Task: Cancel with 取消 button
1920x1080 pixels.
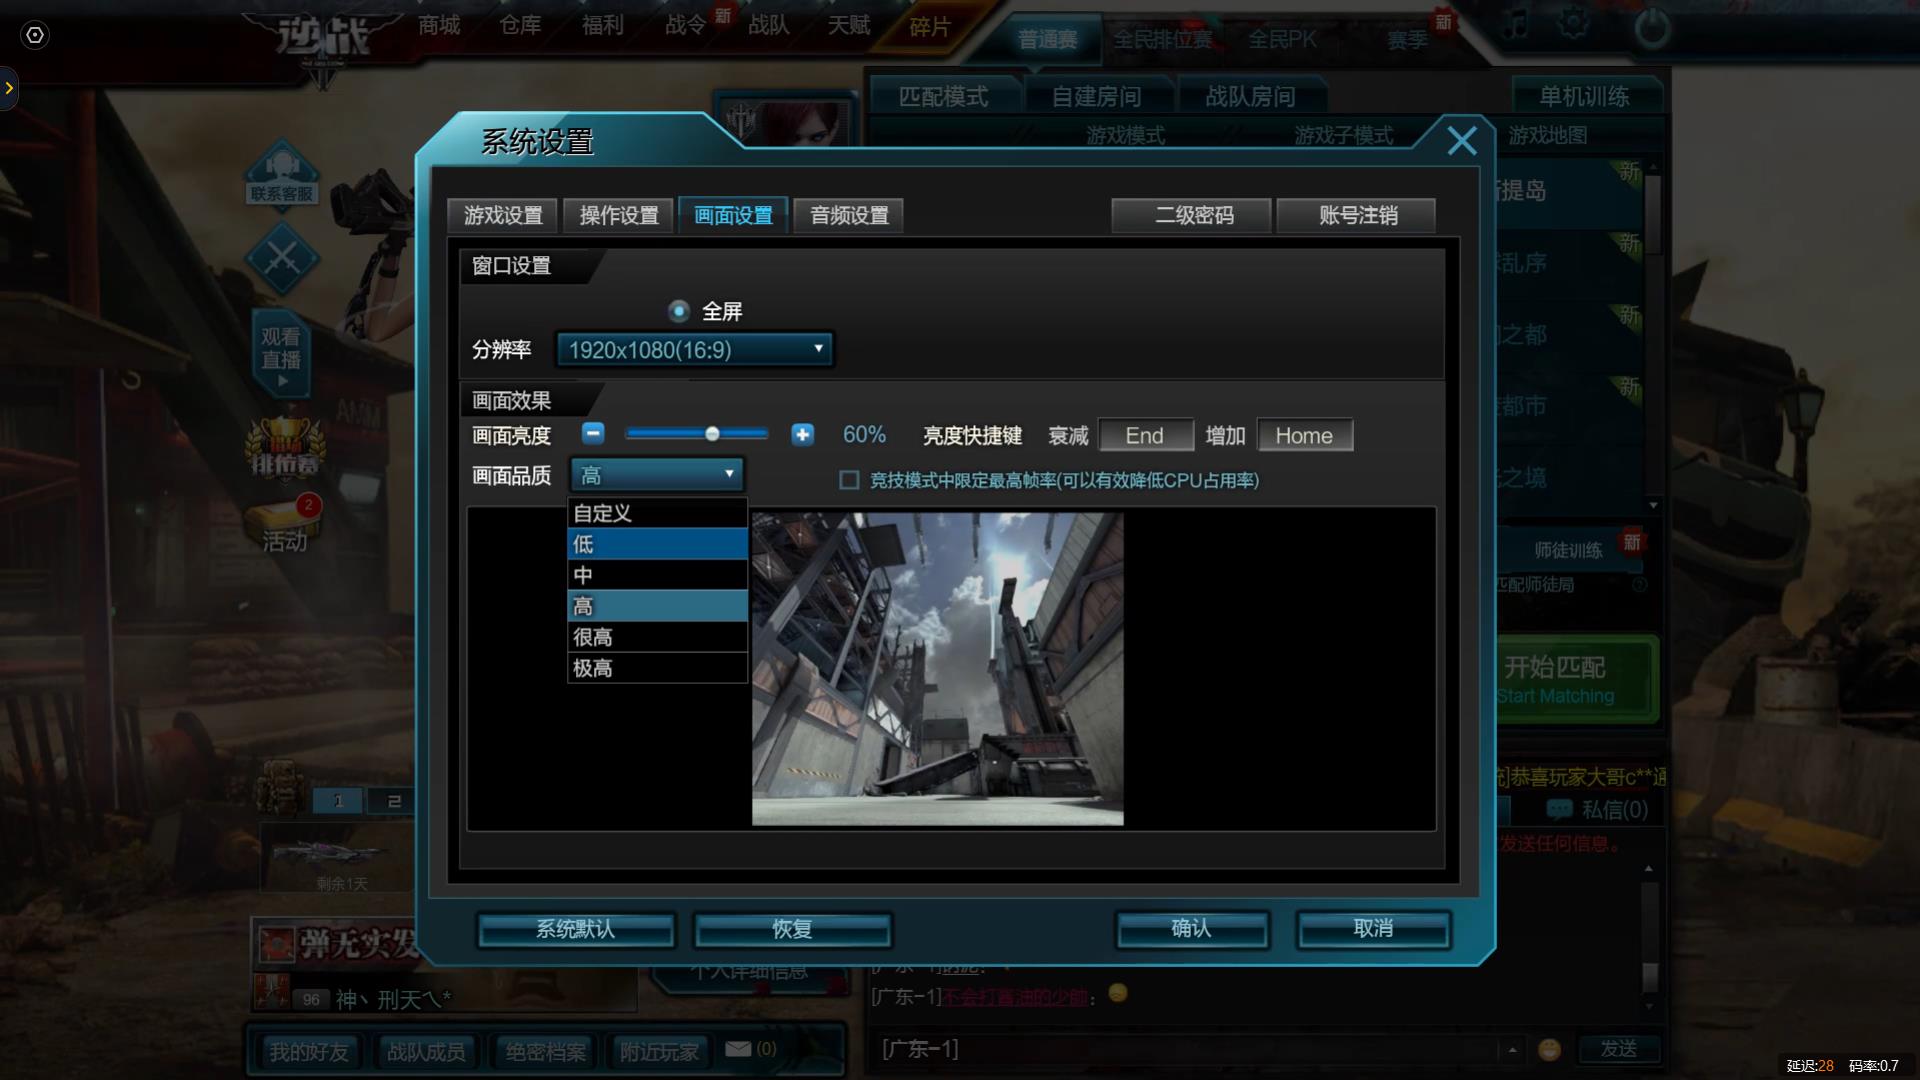Action: click(1373, 929)
